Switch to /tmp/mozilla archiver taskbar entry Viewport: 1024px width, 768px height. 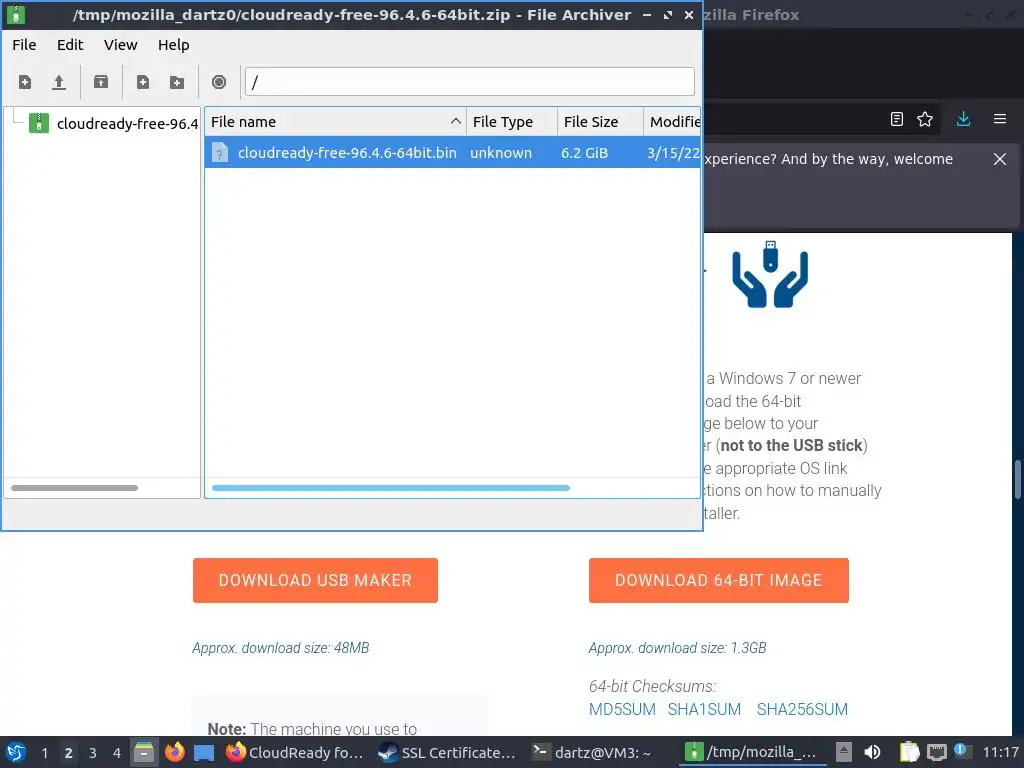click(751, 752)
